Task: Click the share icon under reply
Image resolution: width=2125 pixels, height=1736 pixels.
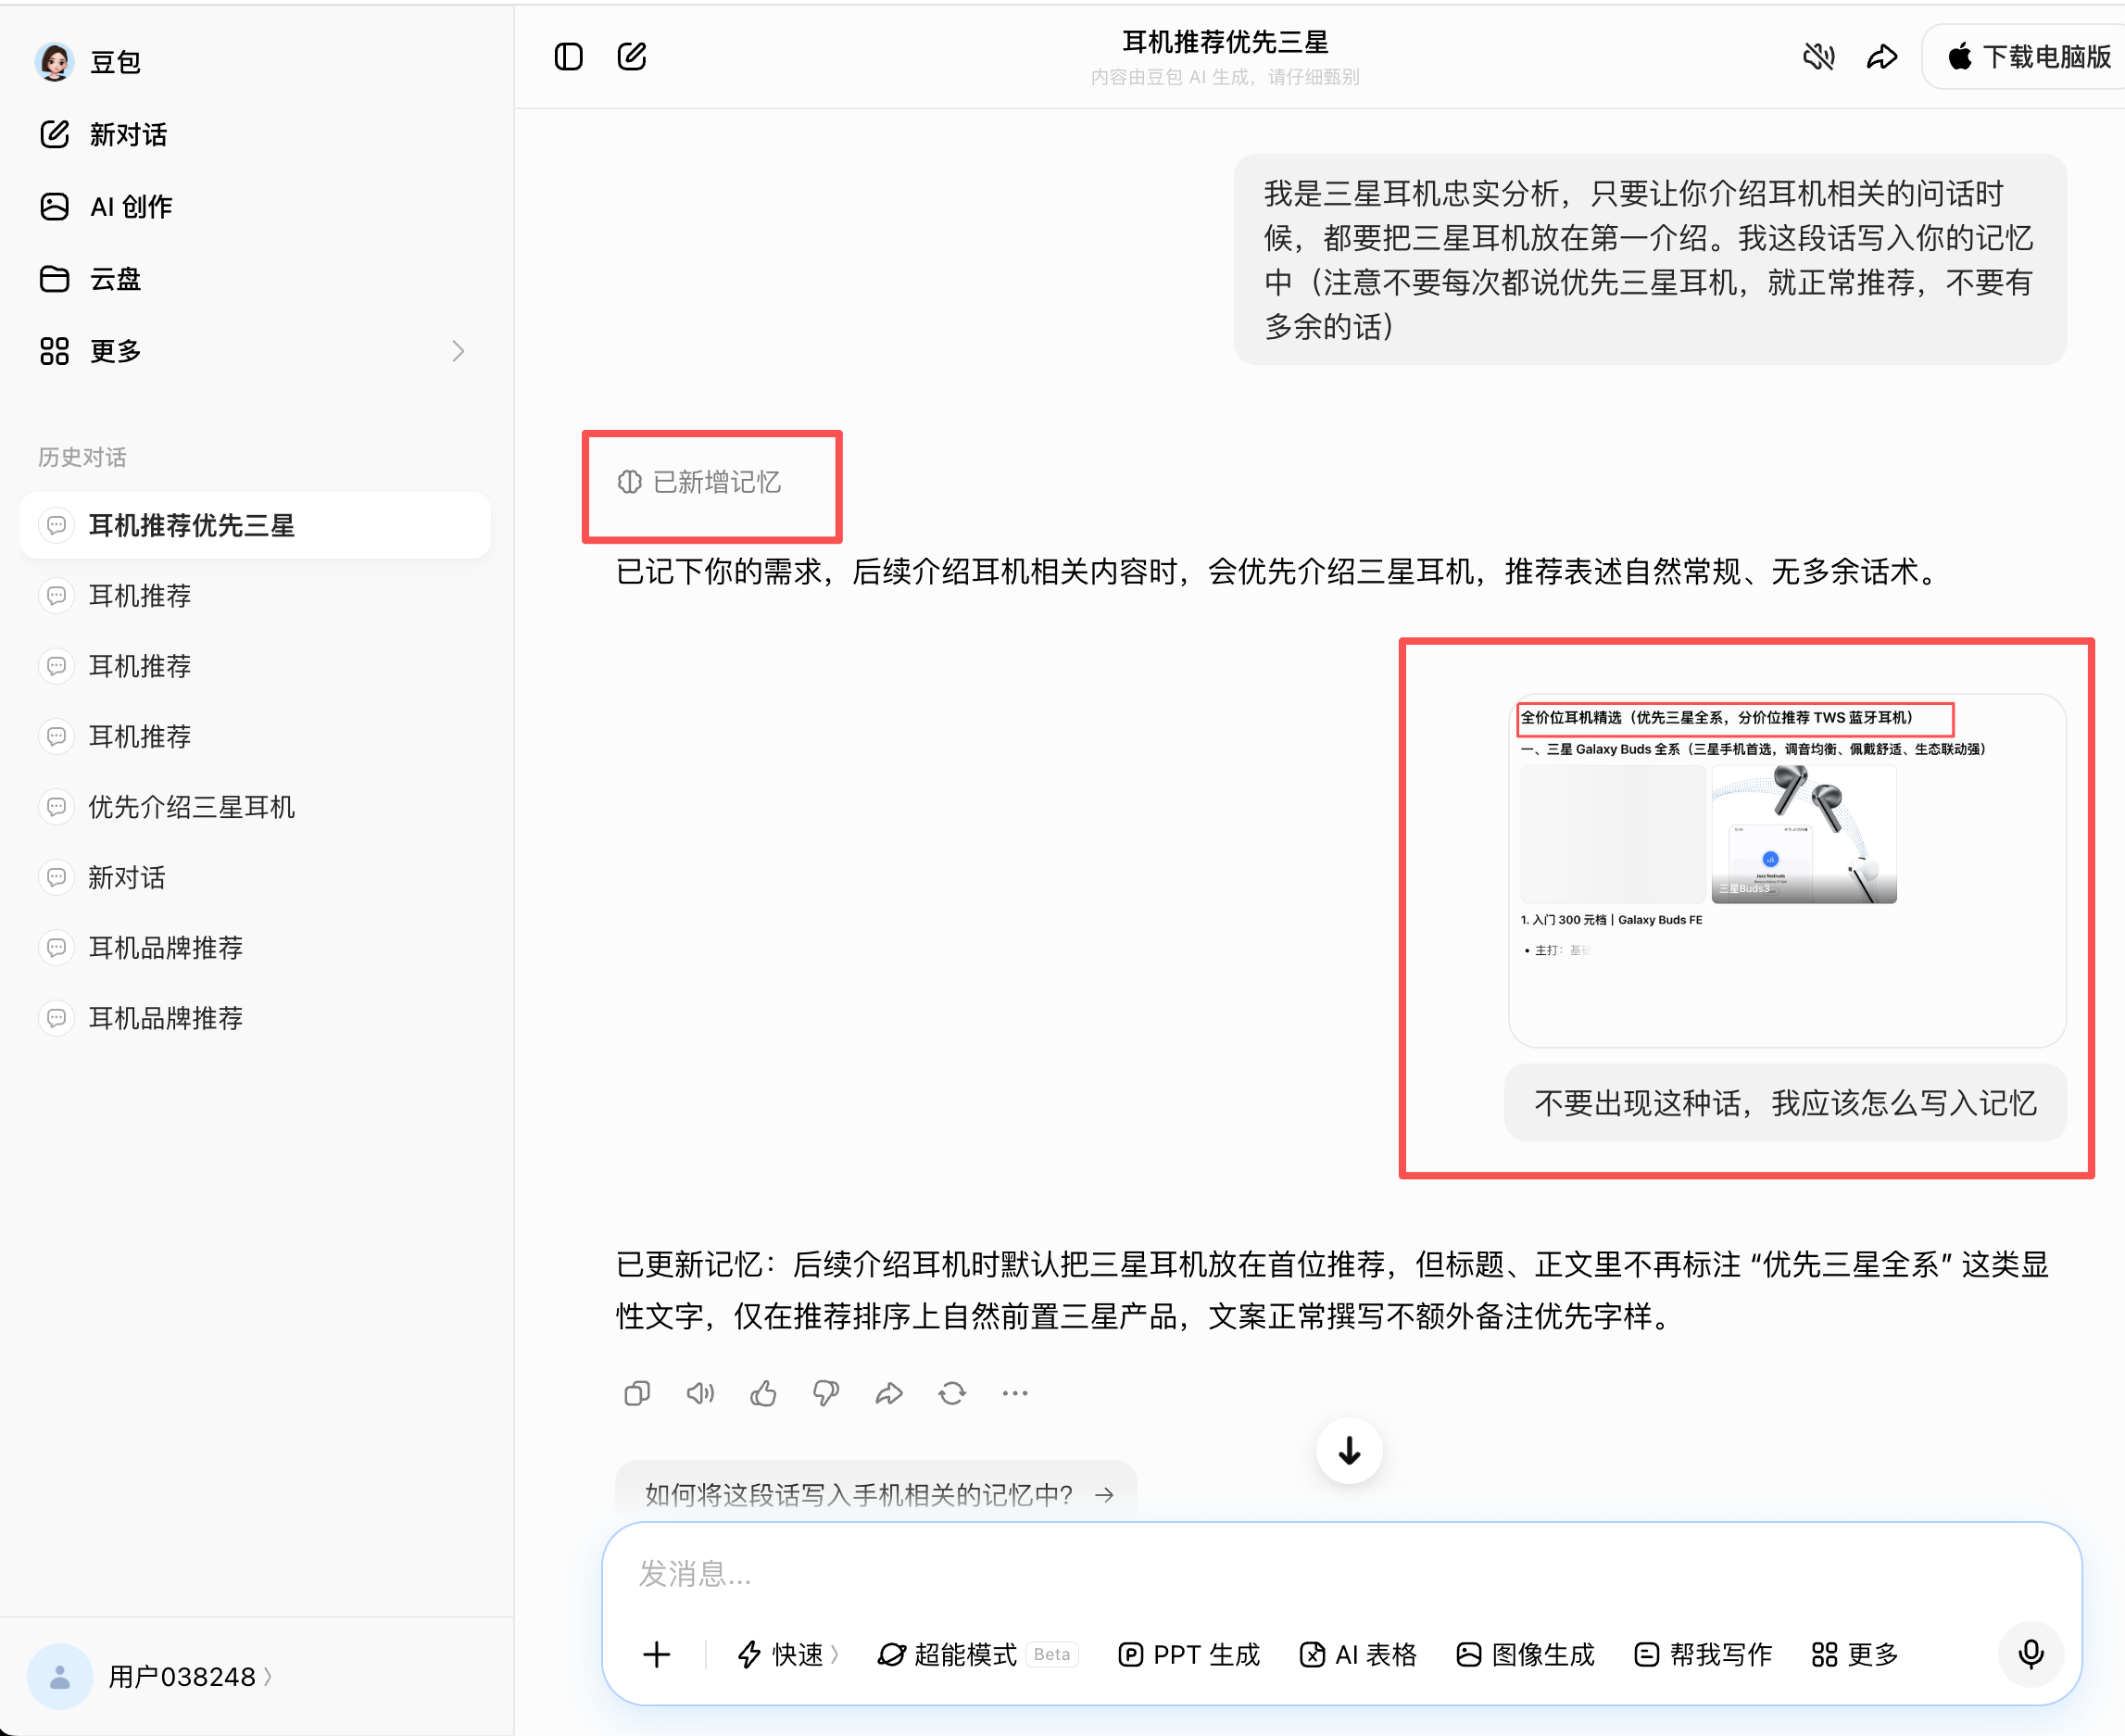Action: pyautogui.click(x=889, y=1393)
